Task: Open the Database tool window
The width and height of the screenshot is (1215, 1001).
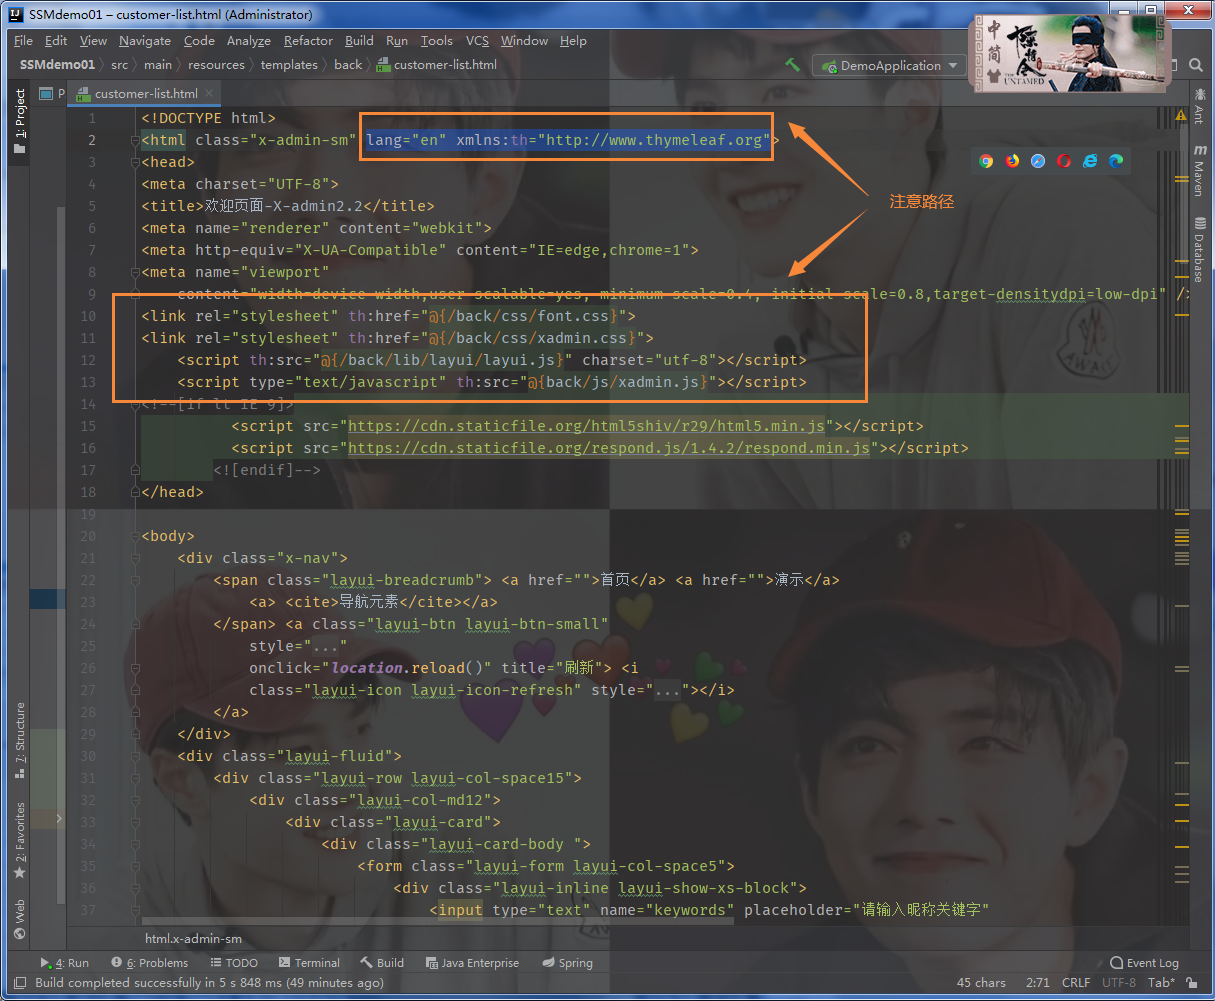Action: click(x=1198, y=249)
